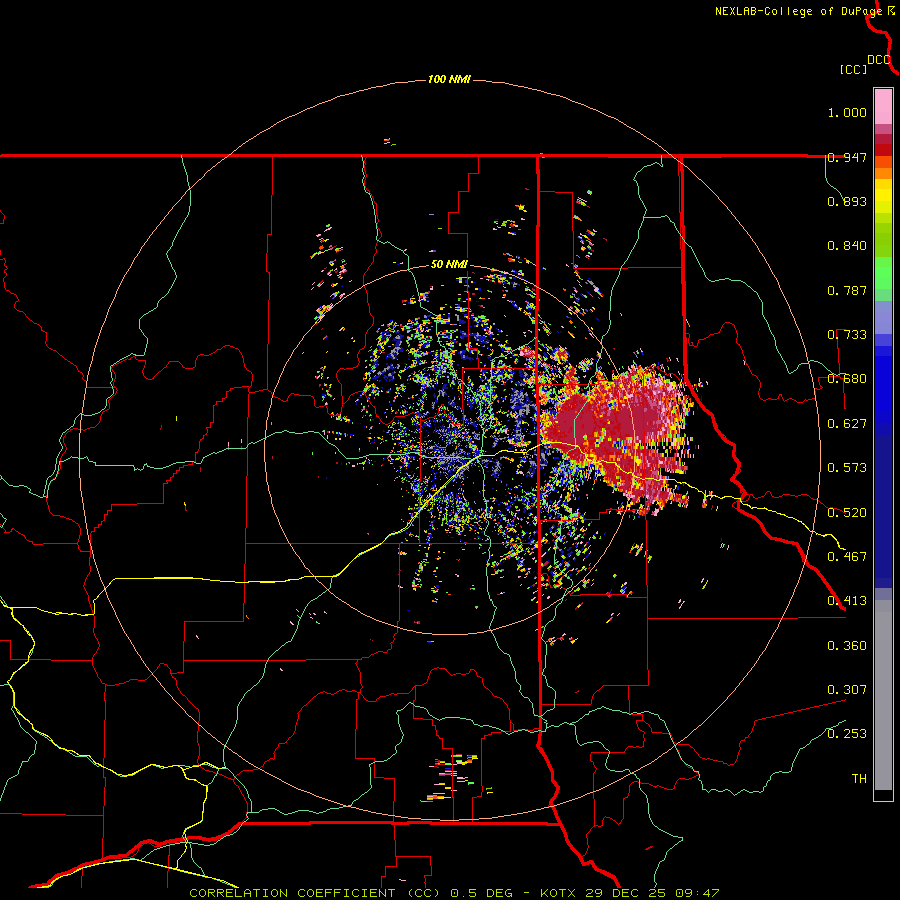Image resolution: width=900 pixels, height=900 pixels.
Task: Select the 0.893 scale value
Action: click(847, 201)
